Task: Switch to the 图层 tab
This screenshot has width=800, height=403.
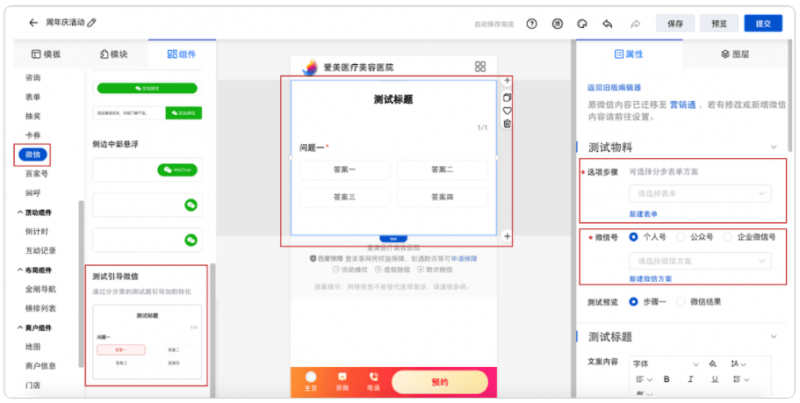Action: click(x=735, y=54)
